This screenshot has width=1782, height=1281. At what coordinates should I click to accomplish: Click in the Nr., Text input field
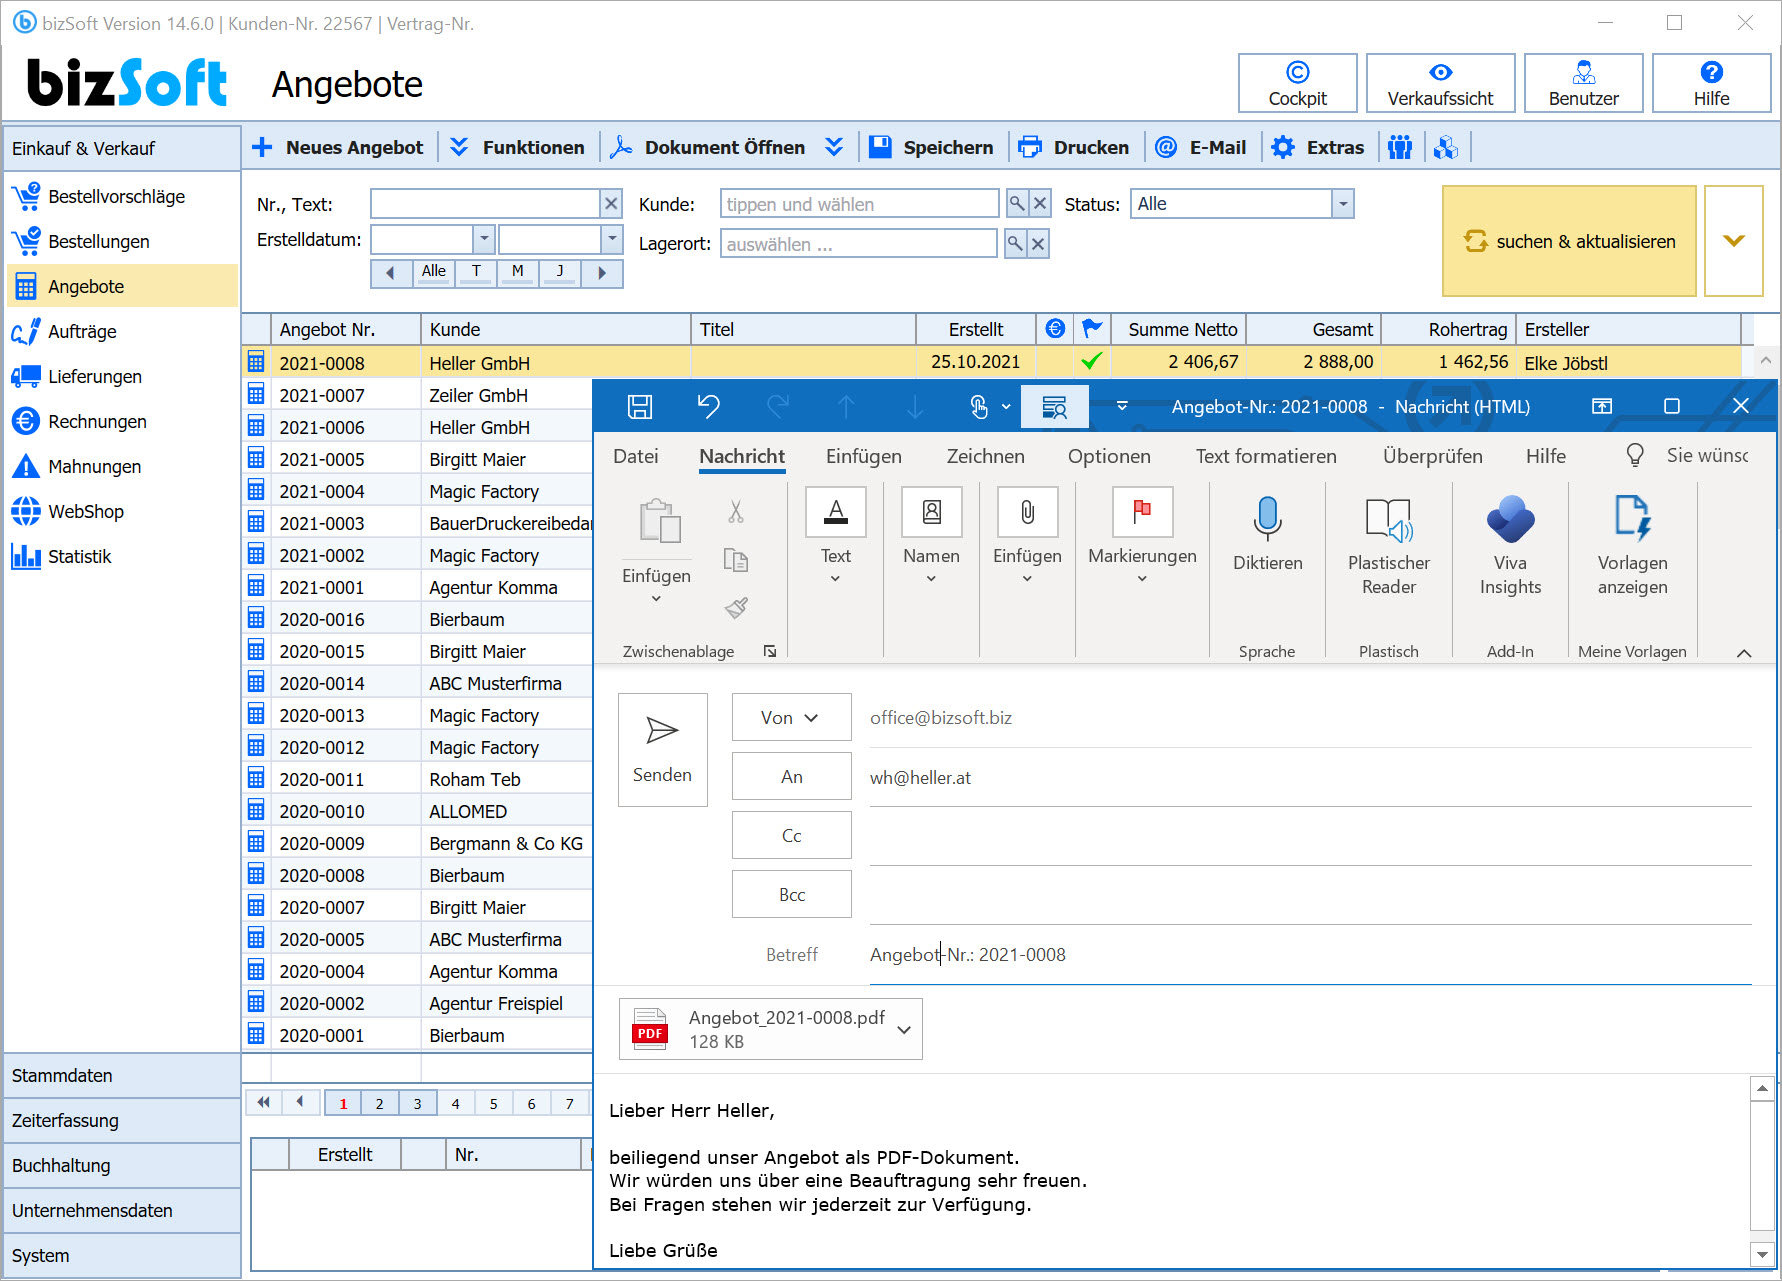tap(485, 204)
